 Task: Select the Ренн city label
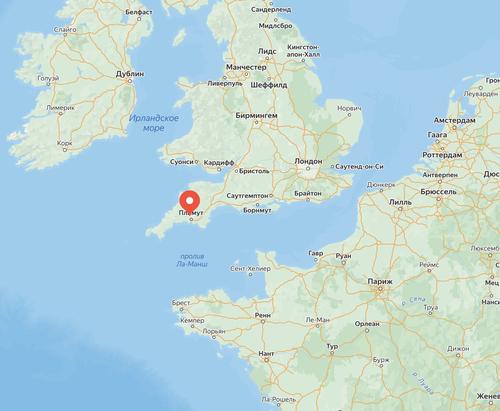[x=263, y=315]
